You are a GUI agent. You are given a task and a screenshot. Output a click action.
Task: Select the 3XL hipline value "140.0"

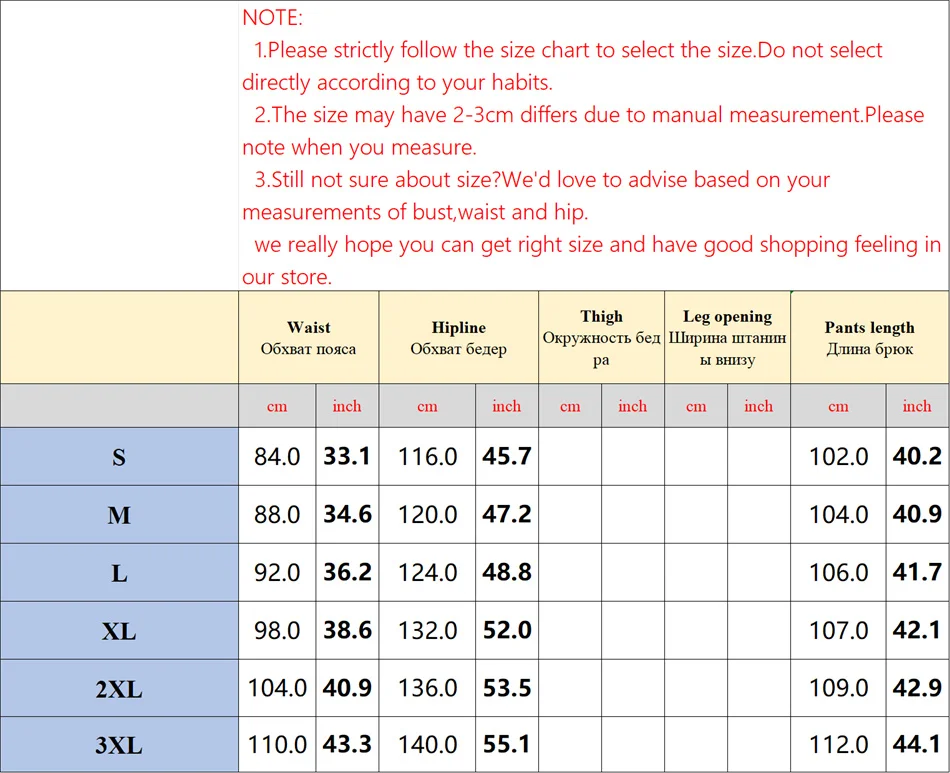427,745
